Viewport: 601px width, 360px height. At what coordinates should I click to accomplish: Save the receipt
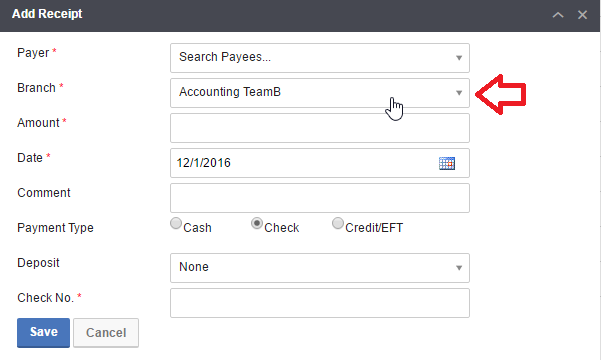(43, 332)
